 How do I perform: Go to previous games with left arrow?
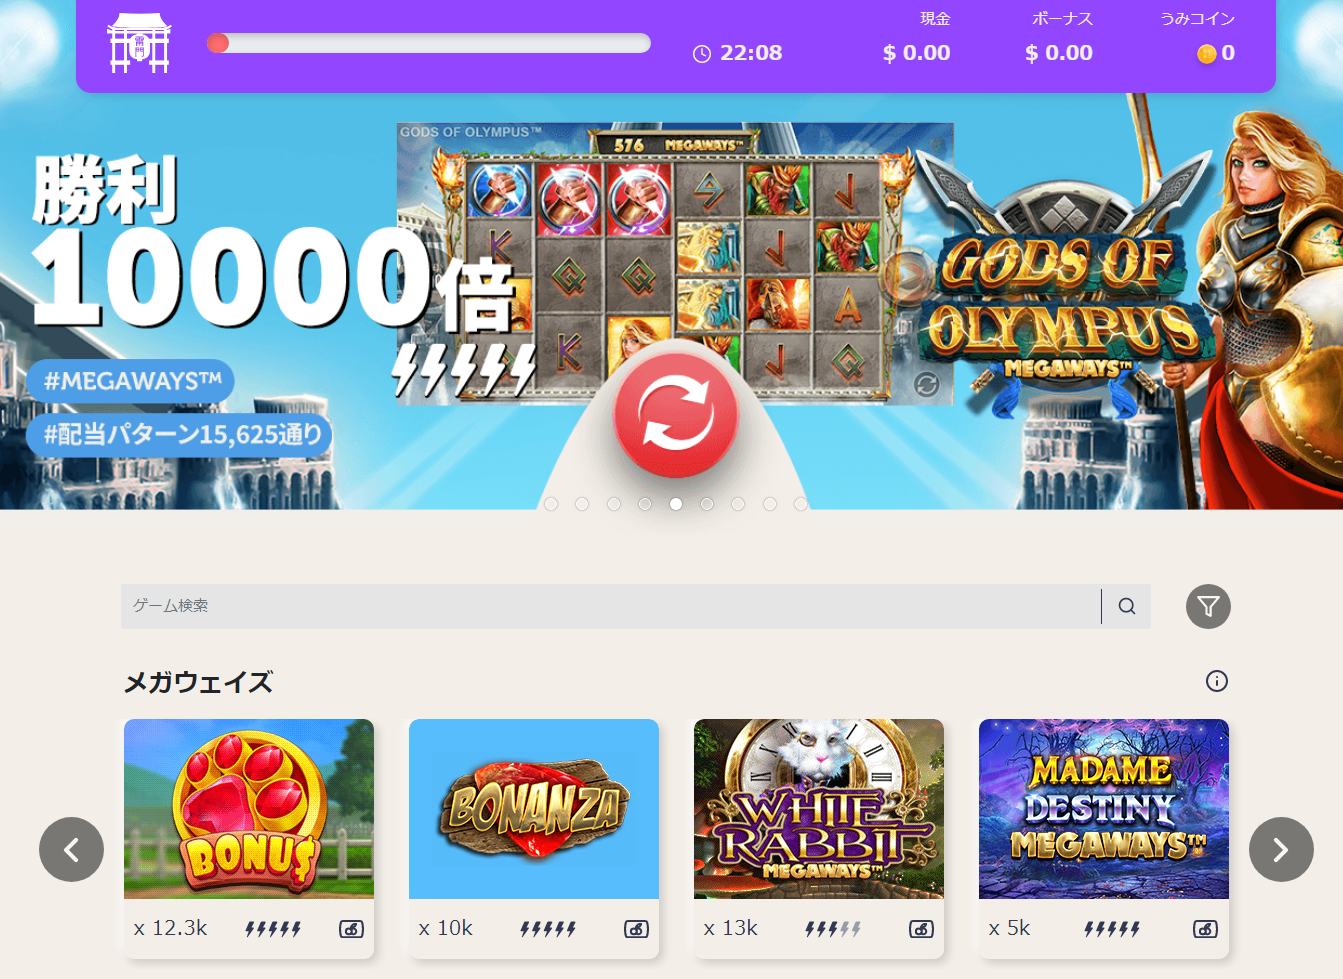tap(71, 849)
